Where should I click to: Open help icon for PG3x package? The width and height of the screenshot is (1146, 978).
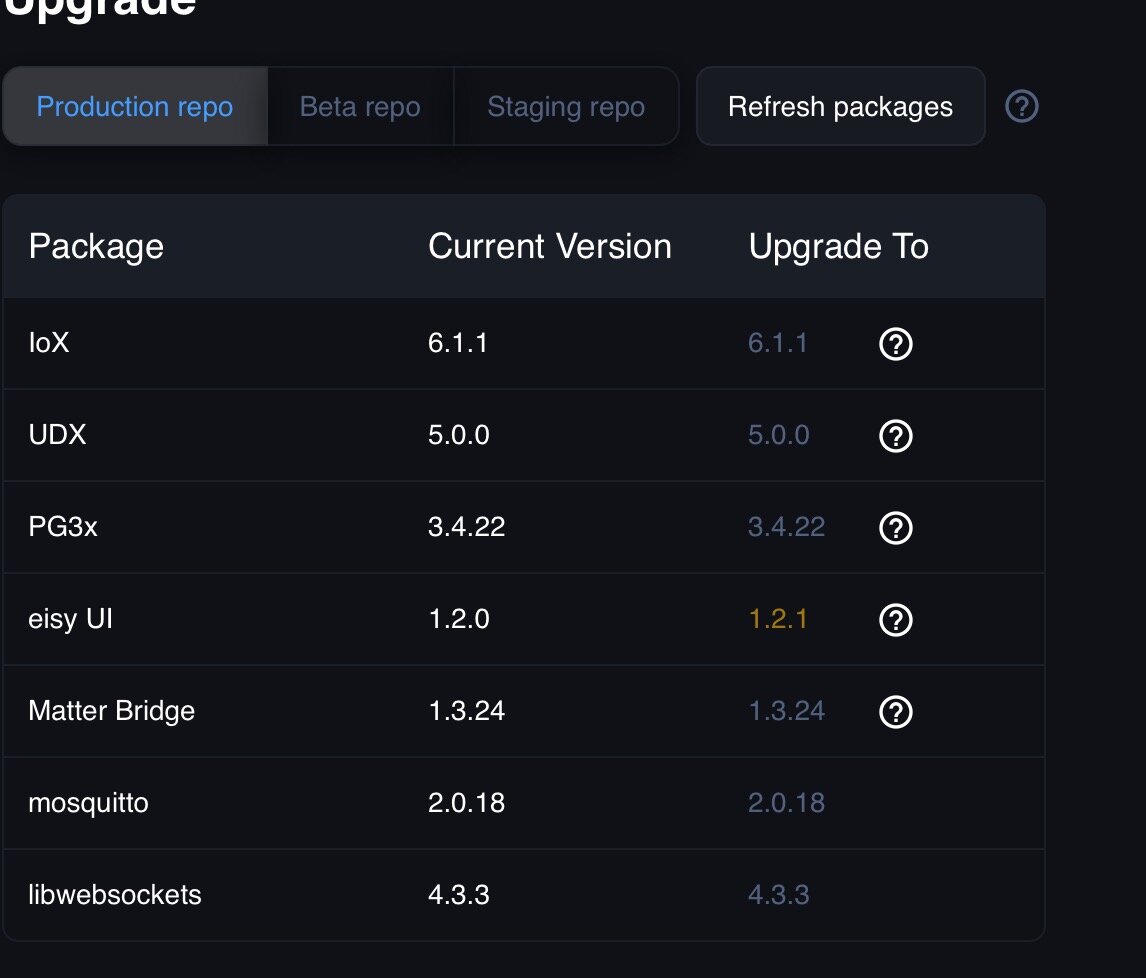pyautogui.click(x=895, y=528)
